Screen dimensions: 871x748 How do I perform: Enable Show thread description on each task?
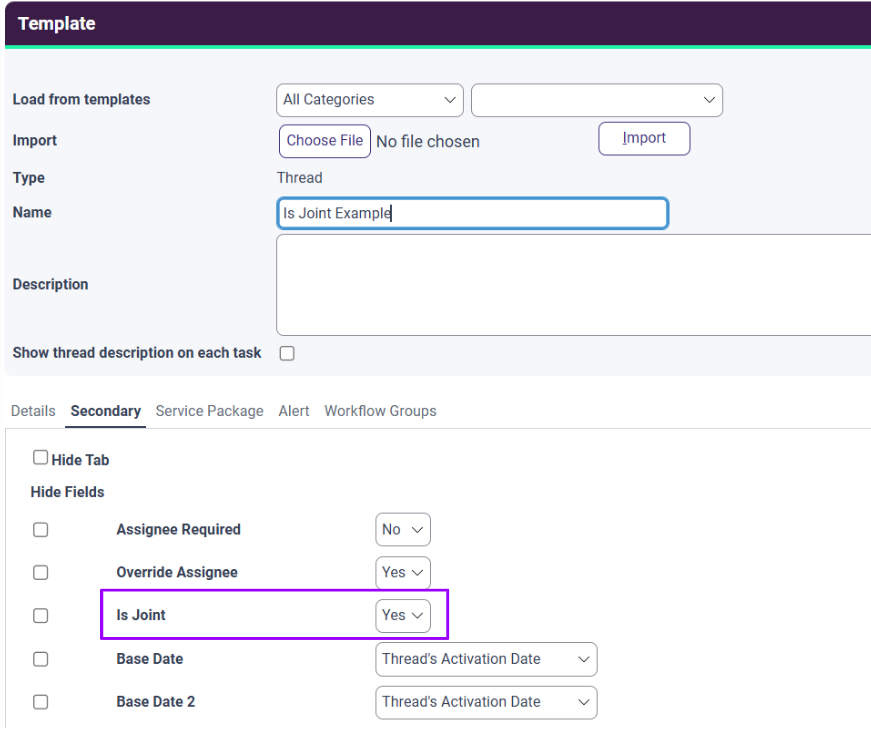click(287, 353)
